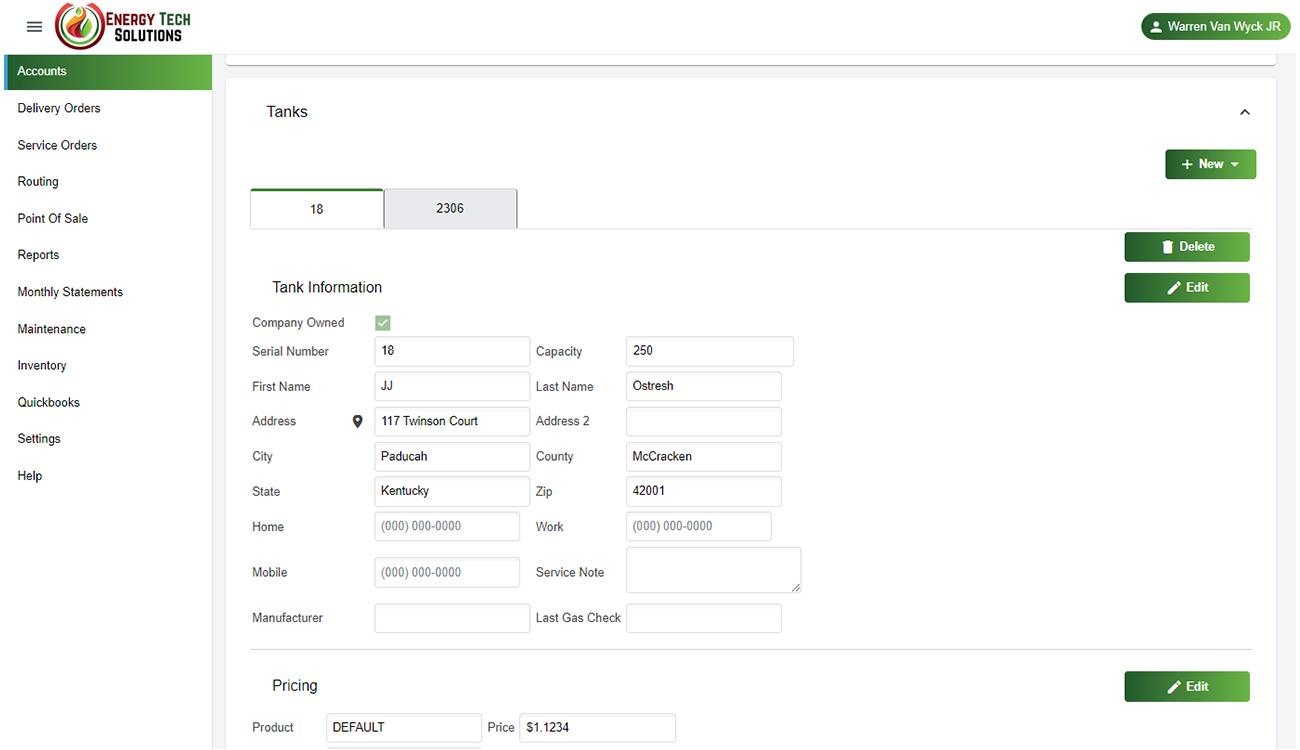The image size is (1300, 750).
Task: Edit the Tank Information section
Action: click(1186, 288)
